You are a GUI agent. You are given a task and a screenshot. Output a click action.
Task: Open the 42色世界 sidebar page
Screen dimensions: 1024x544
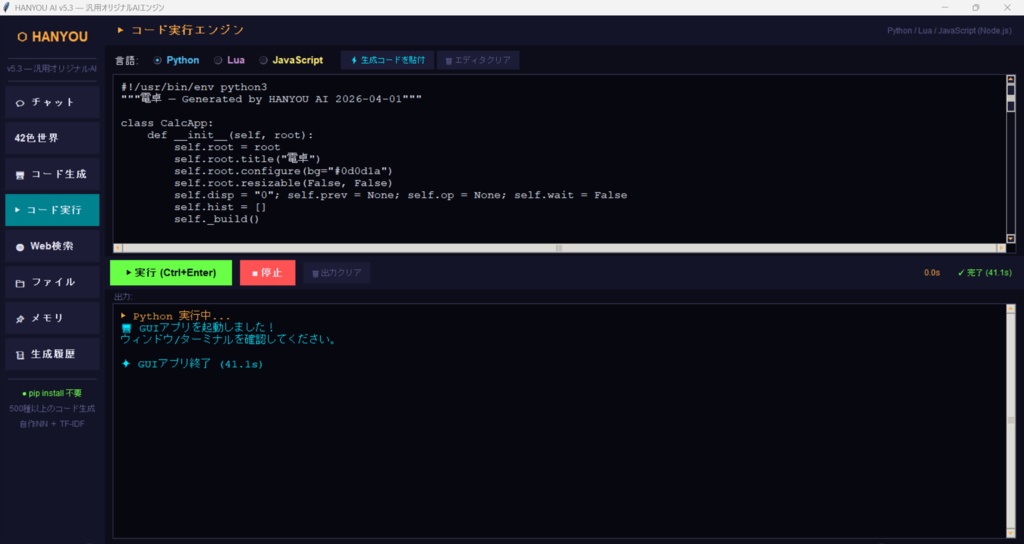[52, 138]
